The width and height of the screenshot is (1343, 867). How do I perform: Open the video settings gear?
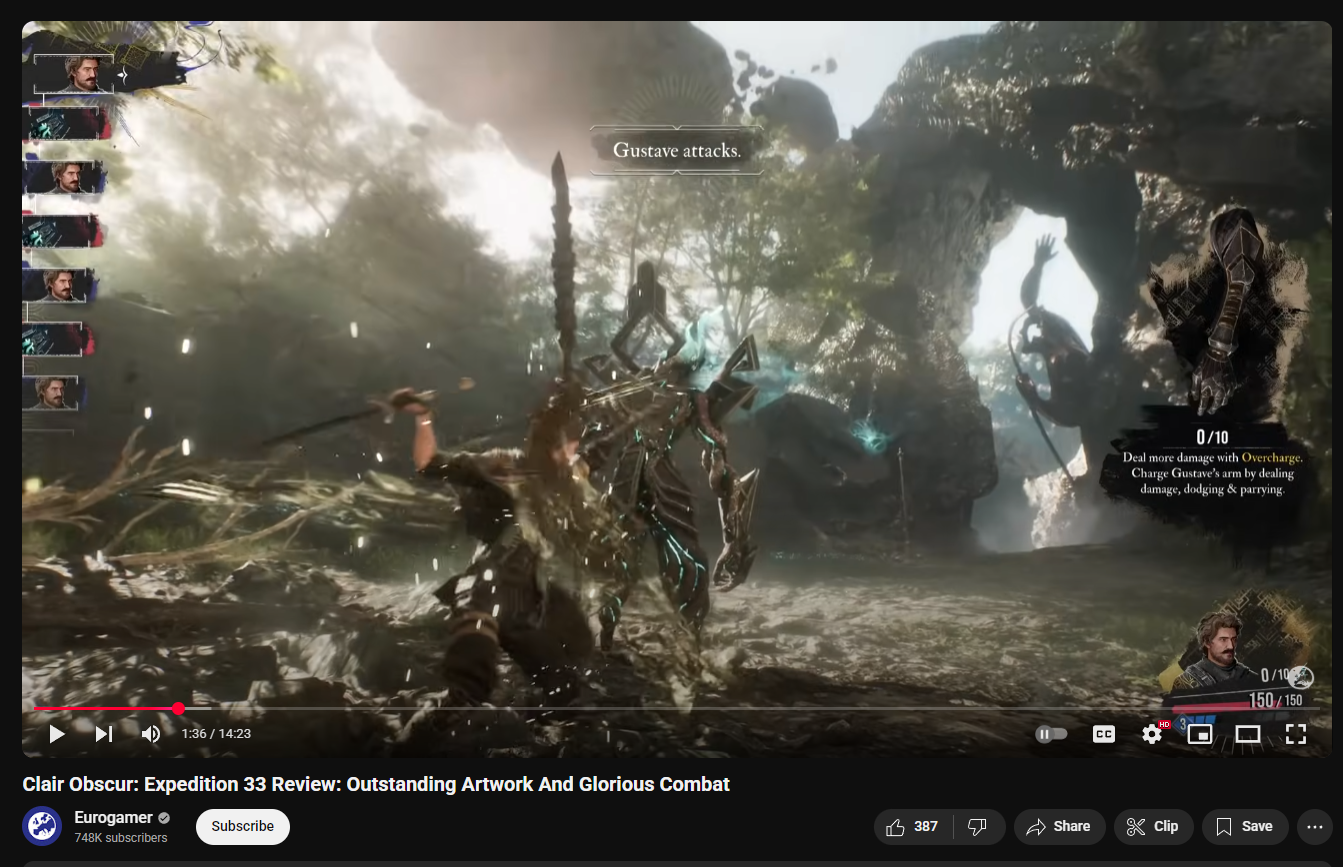tap(1152, 734)
